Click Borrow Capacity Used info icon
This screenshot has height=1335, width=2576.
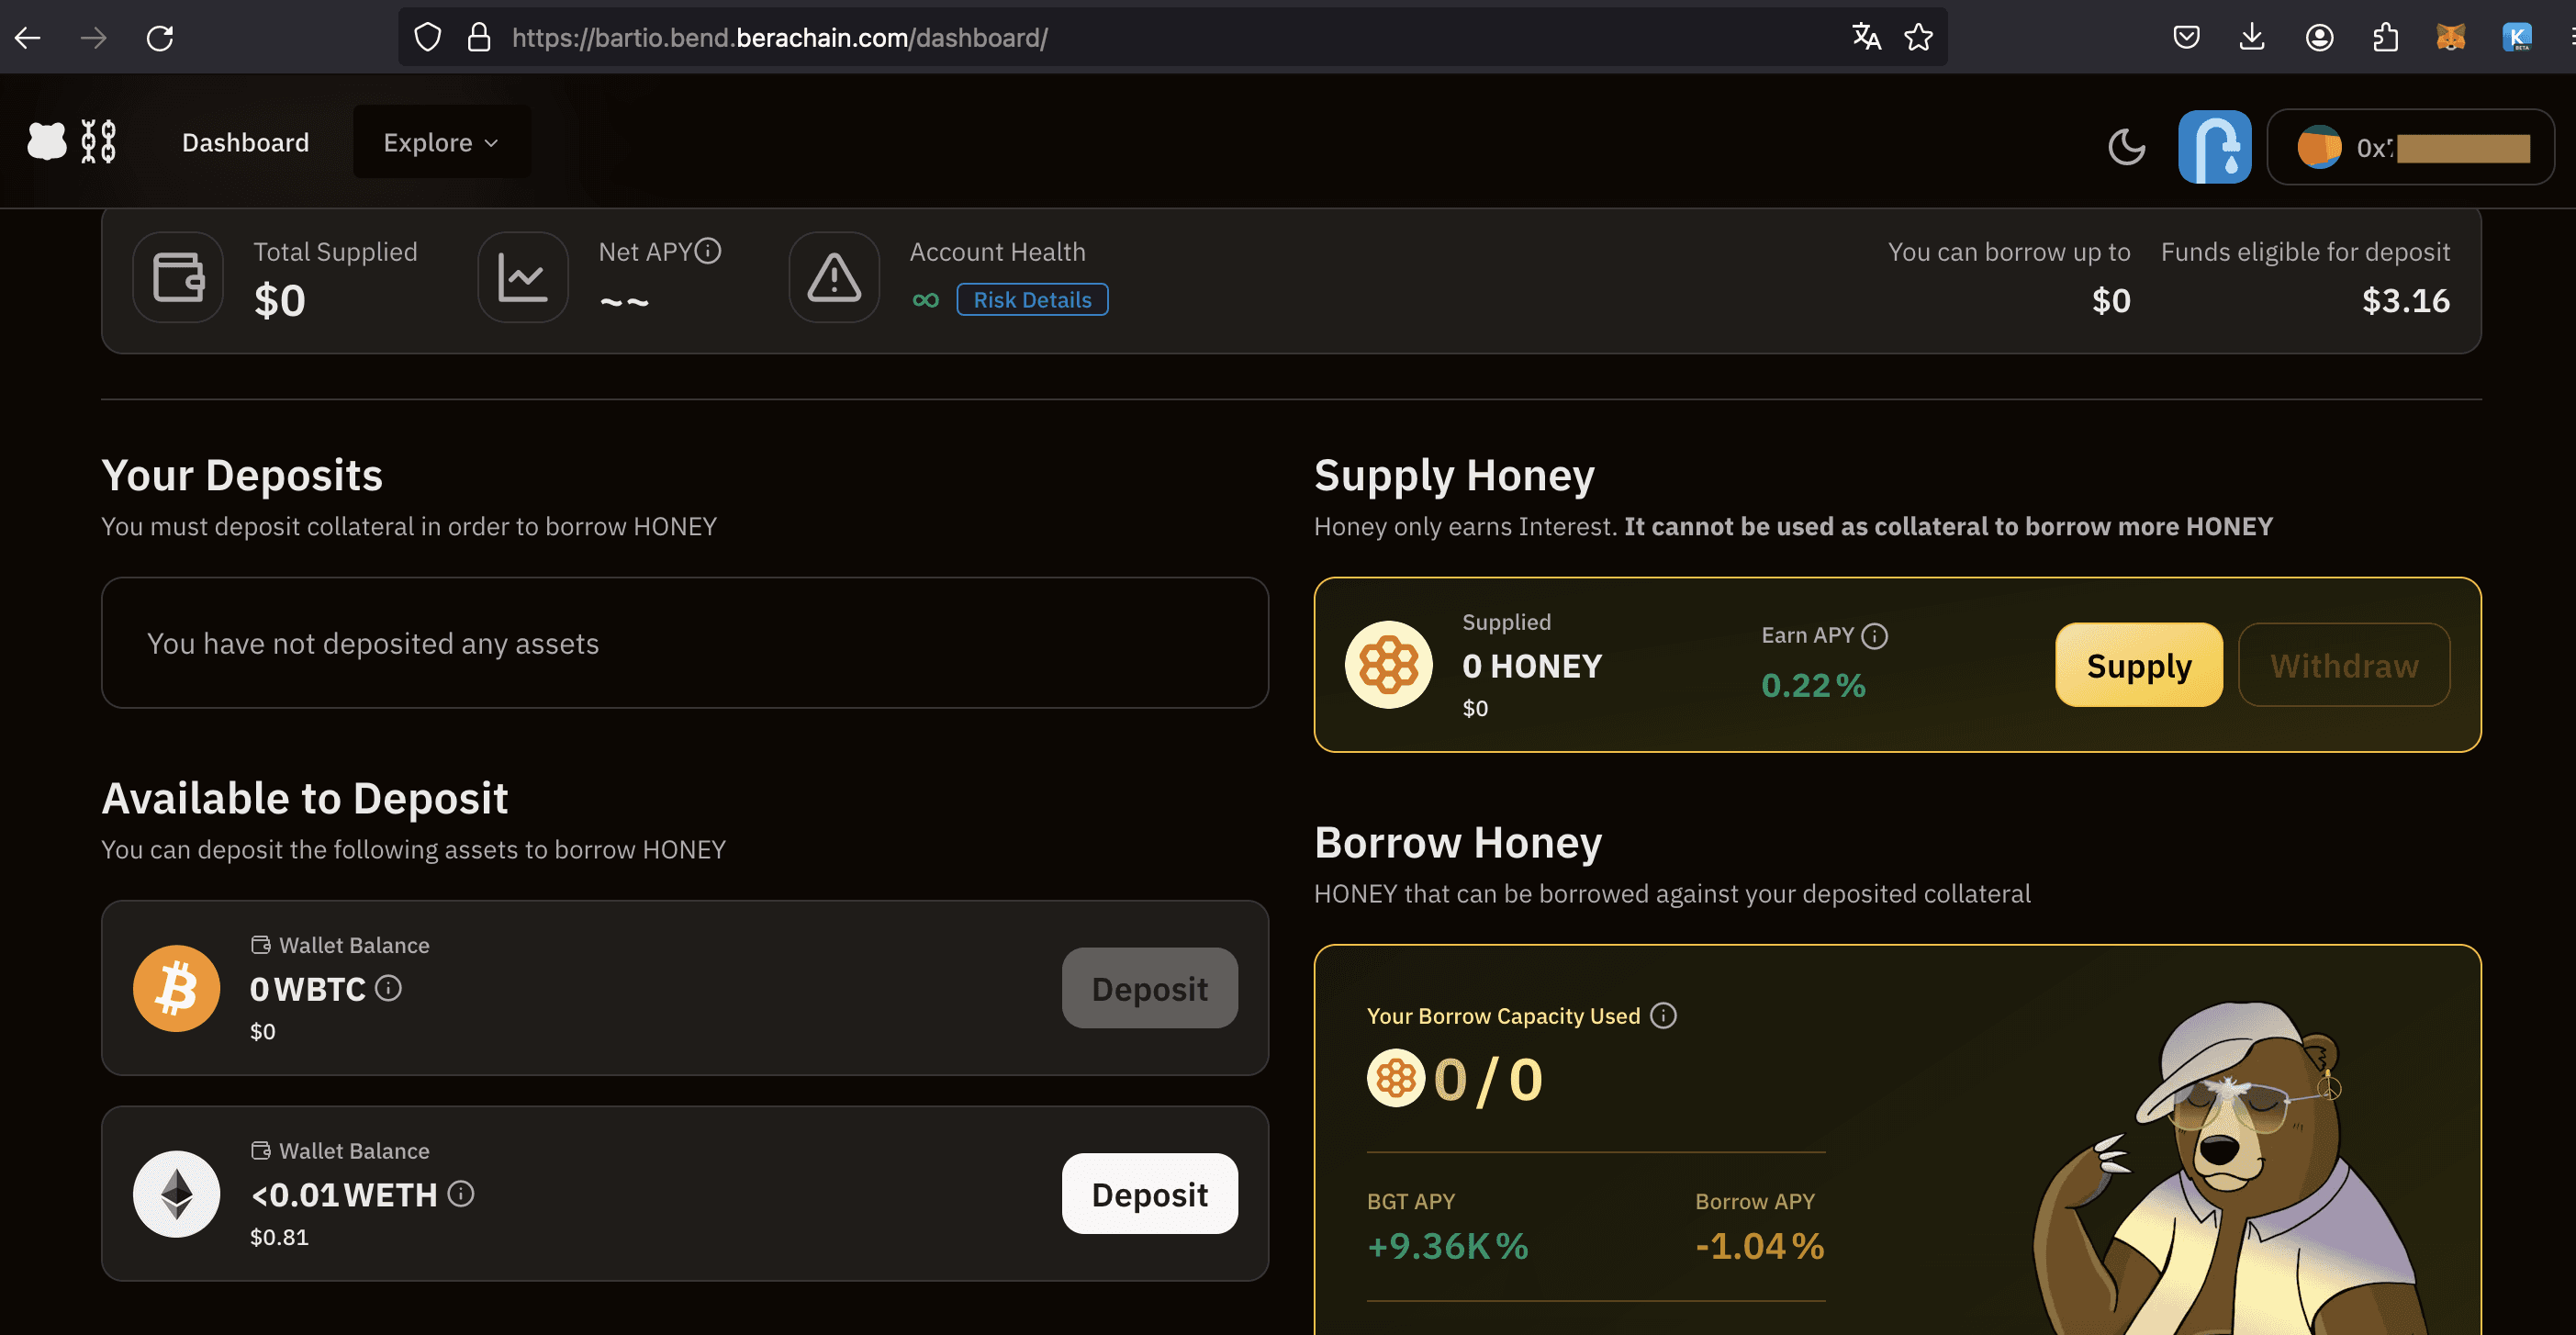pos(1663,1016)
